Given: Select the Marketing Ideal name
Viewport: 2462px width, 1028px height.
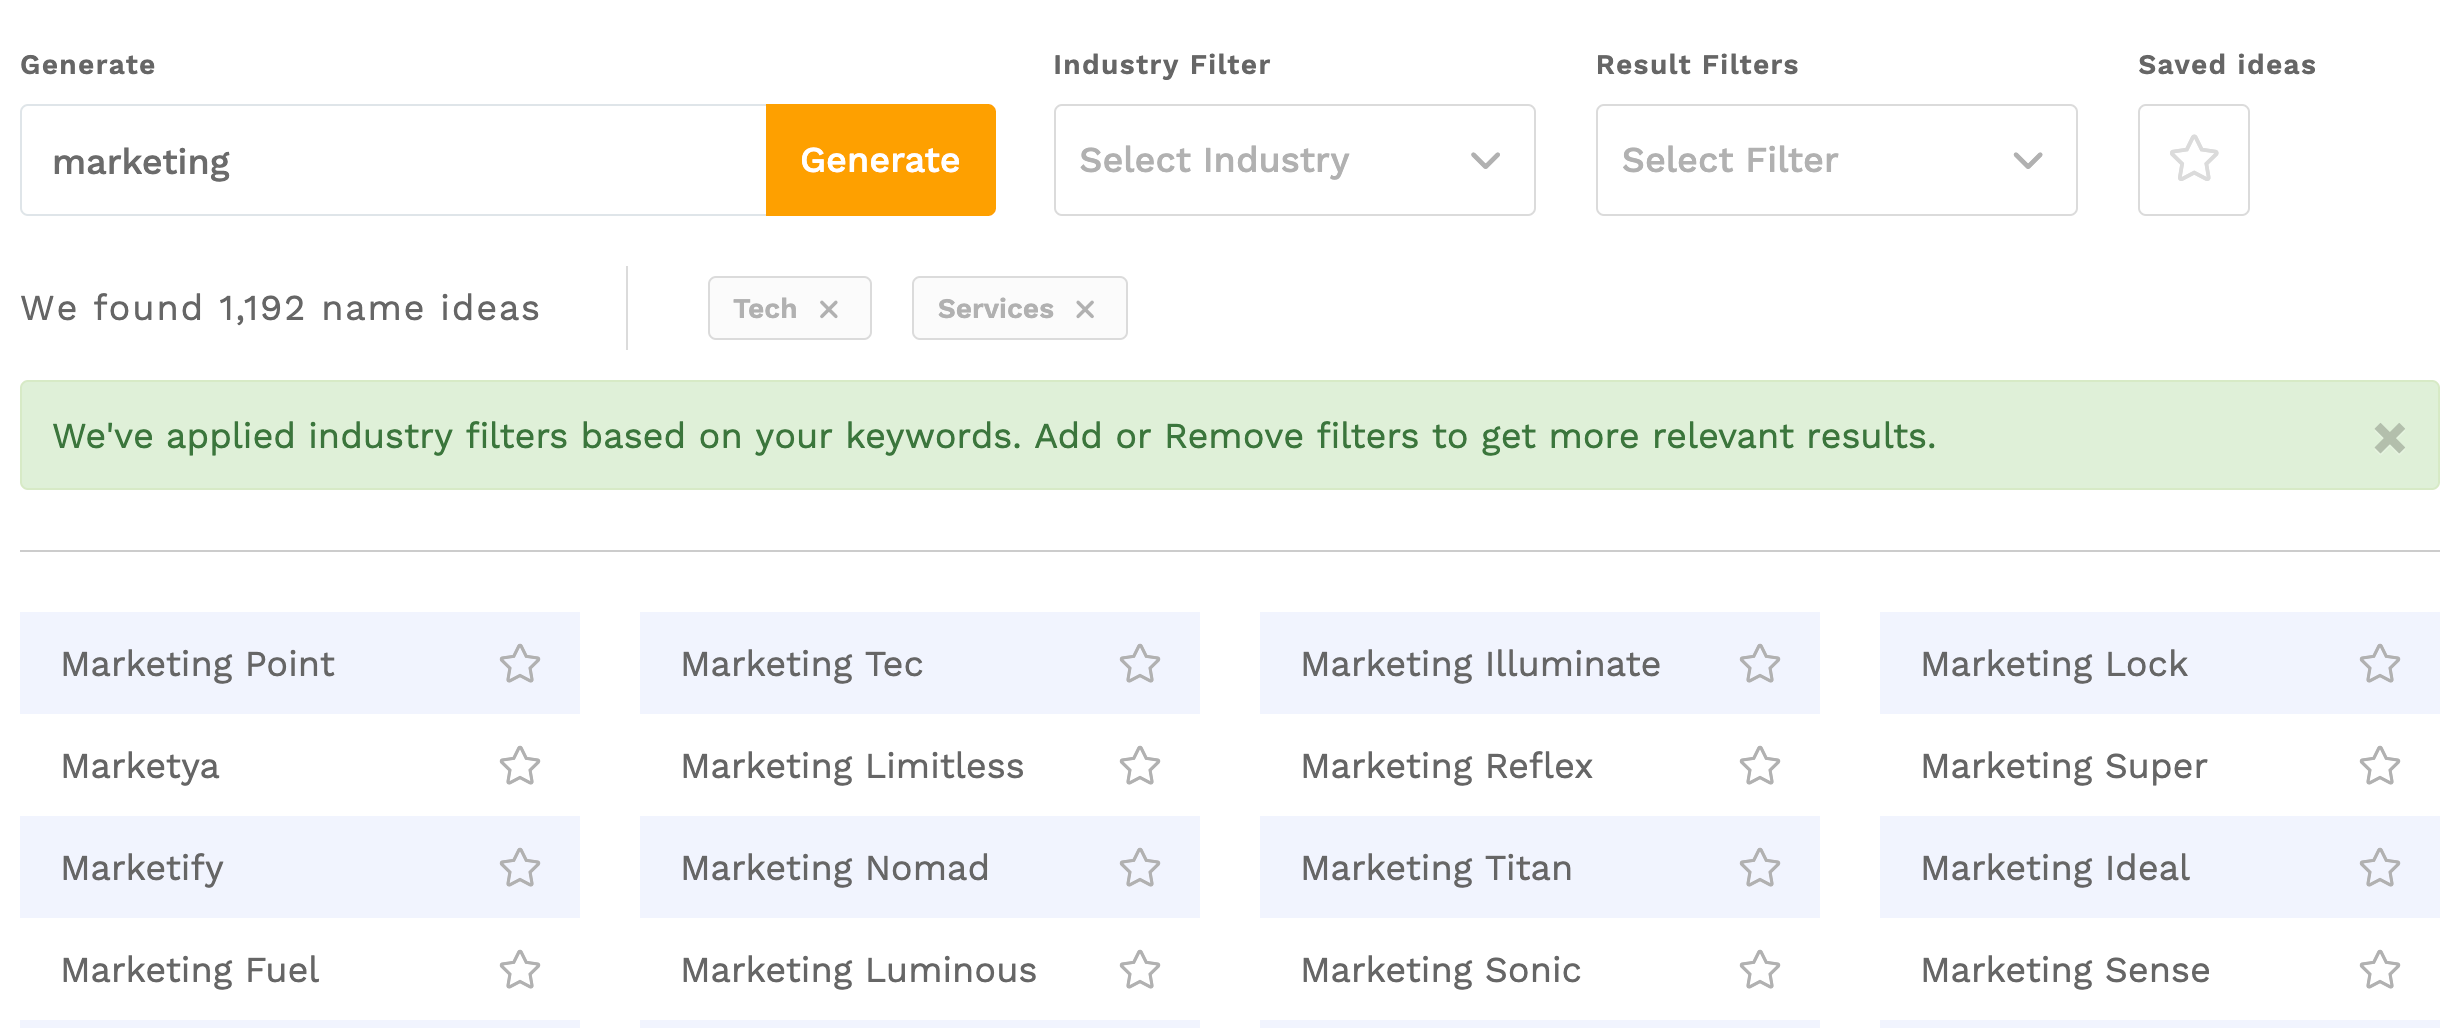Looking at the screenshot, I should coord(2055,868).
